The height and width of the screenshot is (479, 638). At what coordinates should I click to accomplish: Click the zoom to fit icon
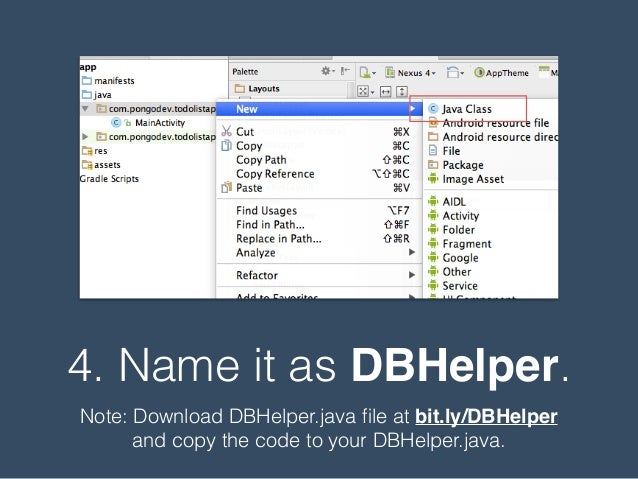click(365, 91)
